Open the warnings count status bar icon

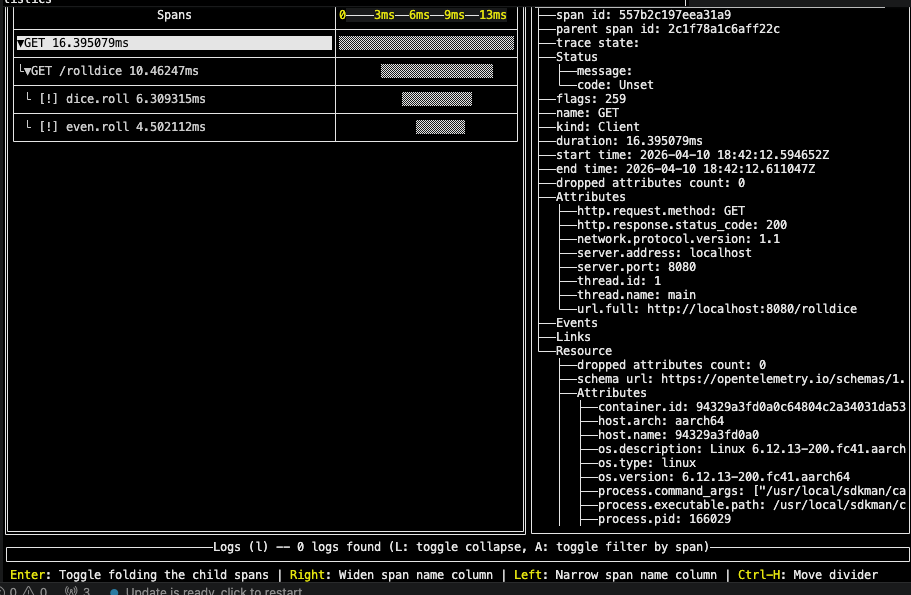[x=36, y=591]
